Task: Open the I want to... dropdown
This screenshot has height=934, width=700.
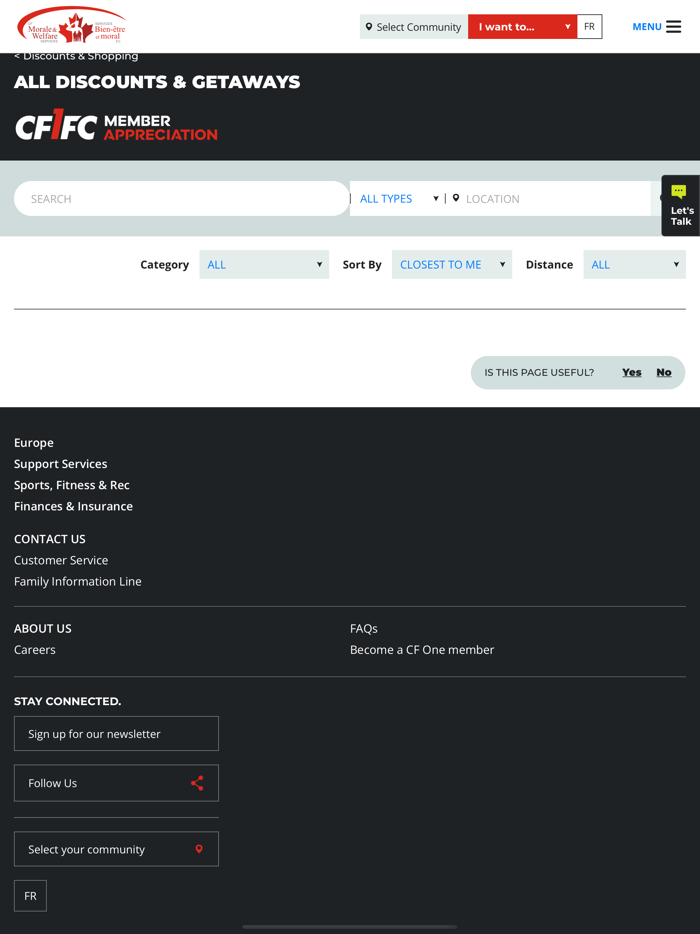Action: coord(522,27)
